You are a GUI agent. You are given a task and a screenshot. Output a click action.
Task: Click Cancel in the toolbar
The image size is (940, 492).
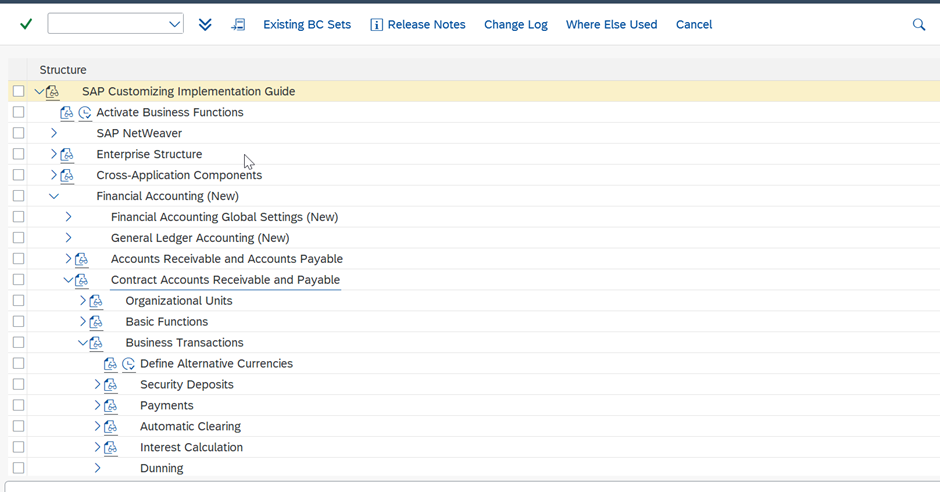coord(694,25)
